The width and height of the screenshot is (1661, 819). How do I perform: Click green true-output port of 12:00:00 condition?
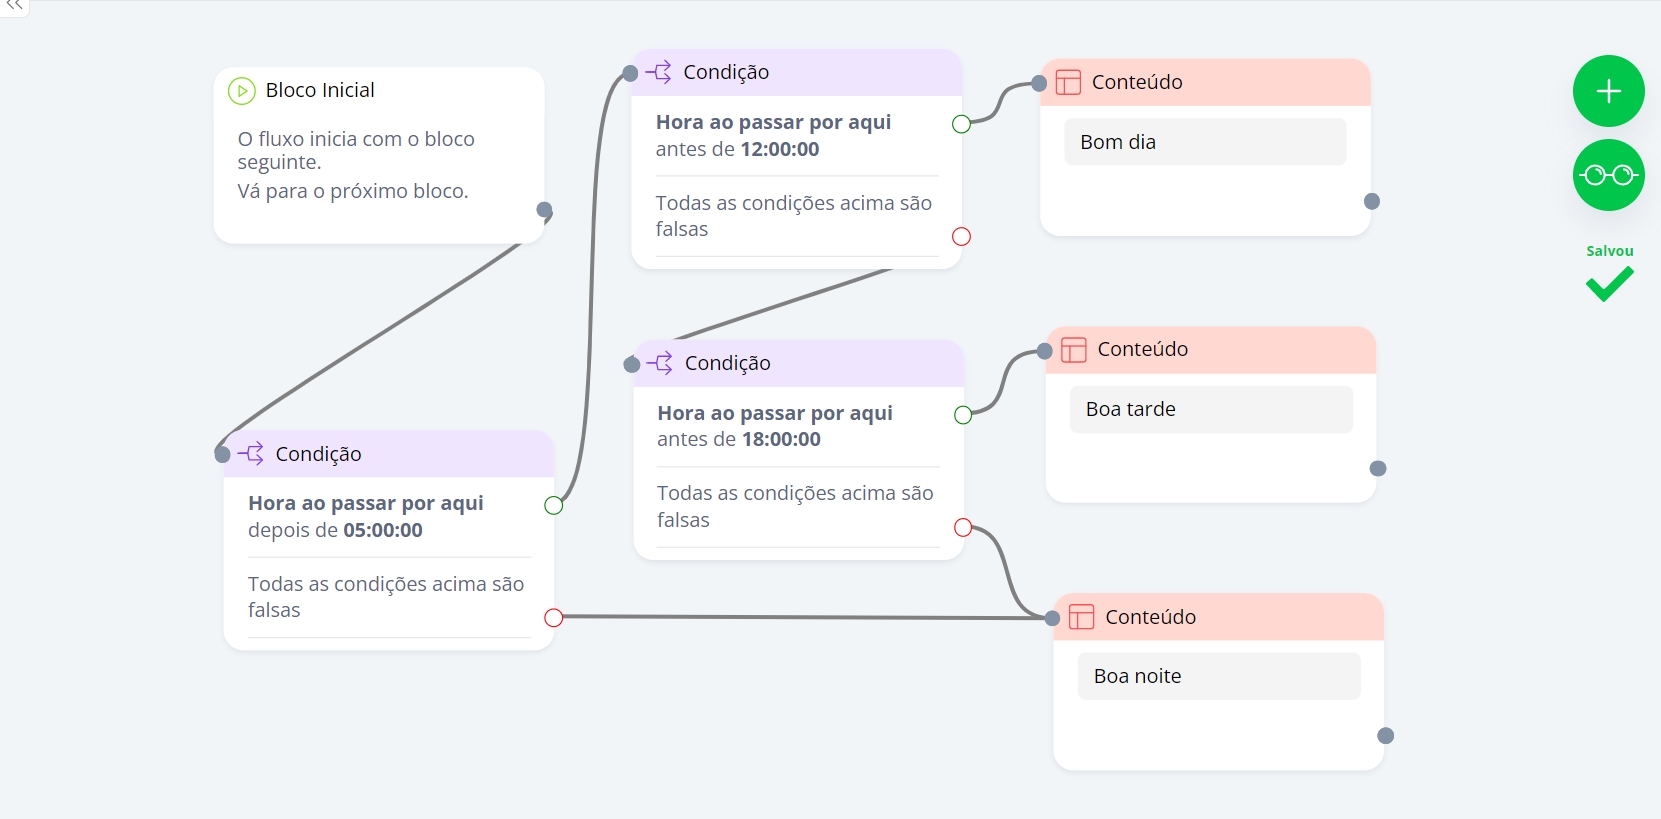(962, 124)
